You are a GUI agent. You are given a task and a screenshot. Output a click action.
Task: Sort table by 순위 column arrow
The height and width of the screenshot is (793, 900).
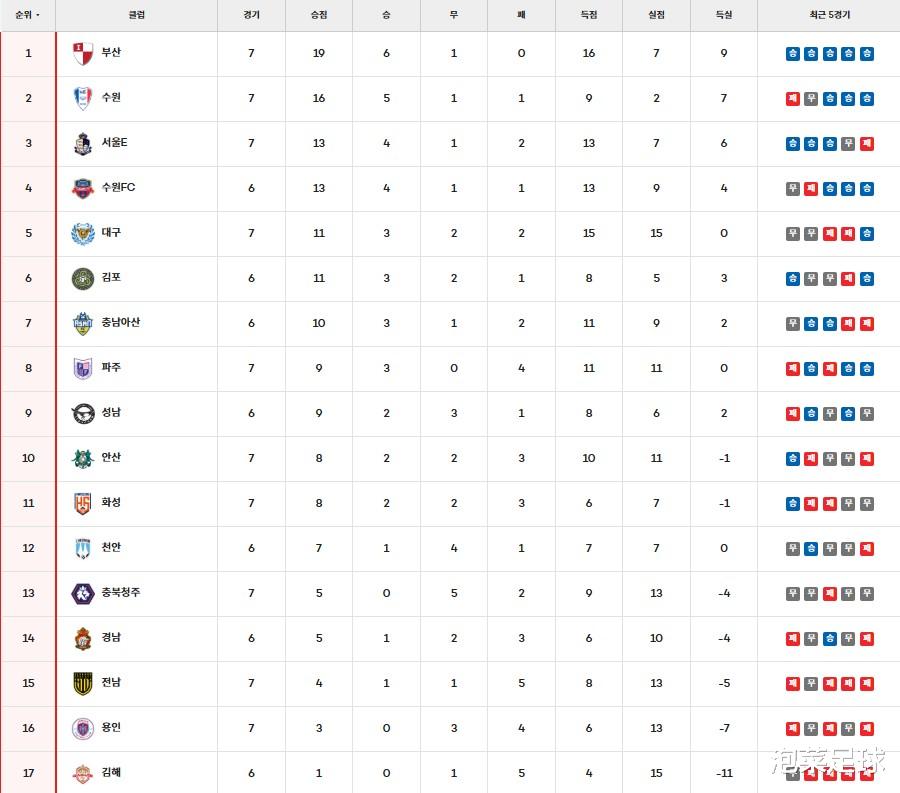39,16
